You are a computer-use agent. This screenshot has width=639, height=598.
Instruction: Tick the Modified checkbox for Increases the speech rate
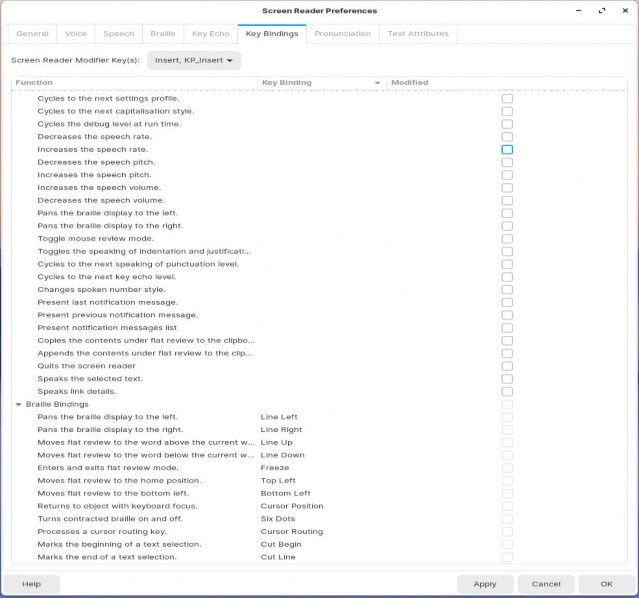click(x=507, y=150)
